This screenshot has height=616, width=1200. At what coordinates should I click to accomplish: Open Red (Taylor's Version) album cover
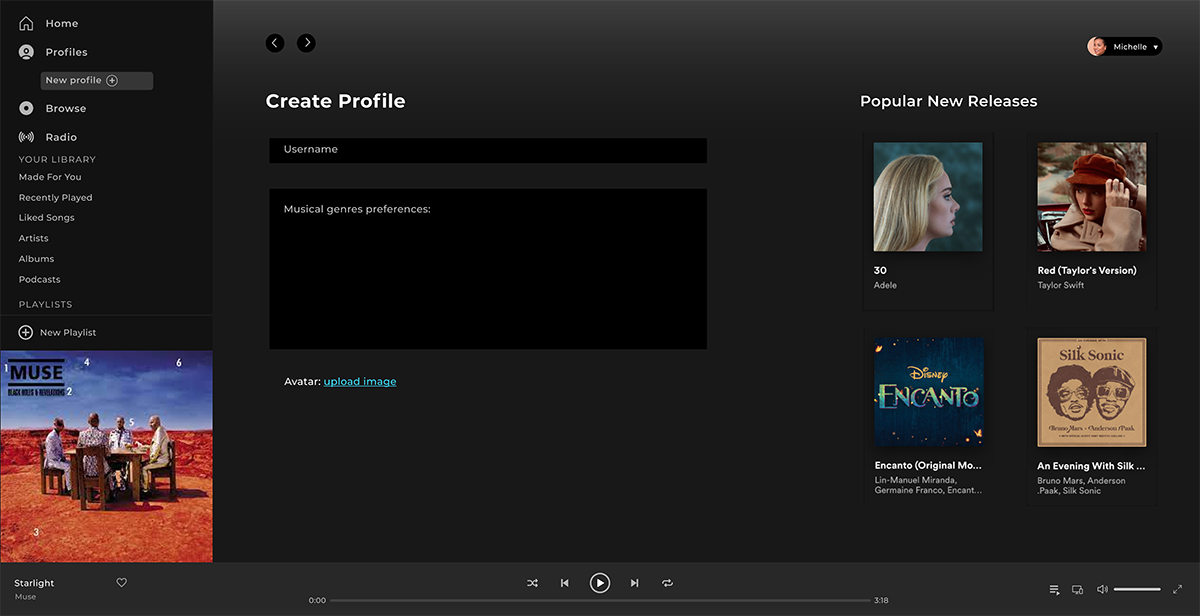pos(1091,197)
